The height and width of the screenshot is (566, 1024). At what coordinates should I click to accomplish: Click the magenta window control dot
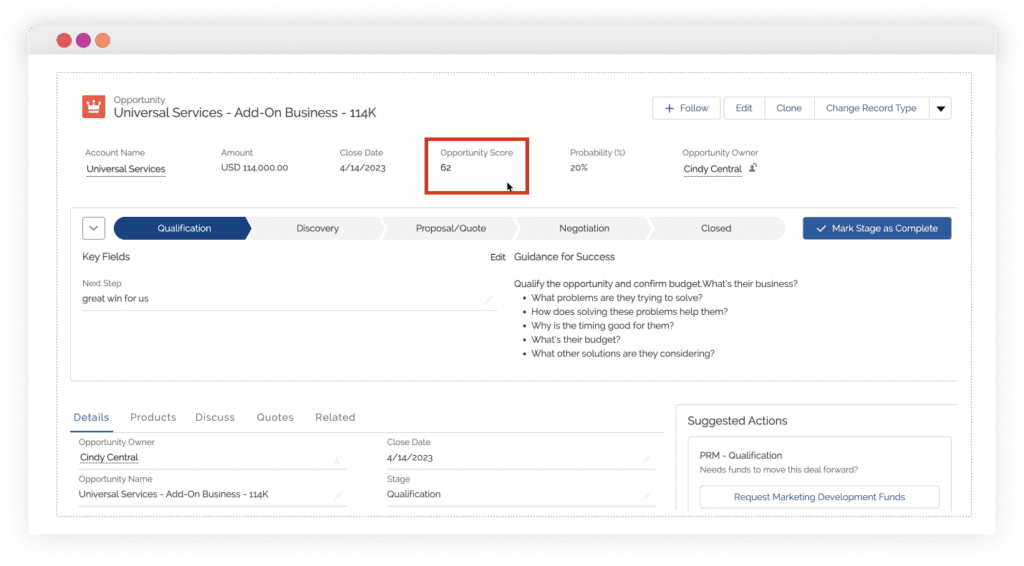point(84,40)
